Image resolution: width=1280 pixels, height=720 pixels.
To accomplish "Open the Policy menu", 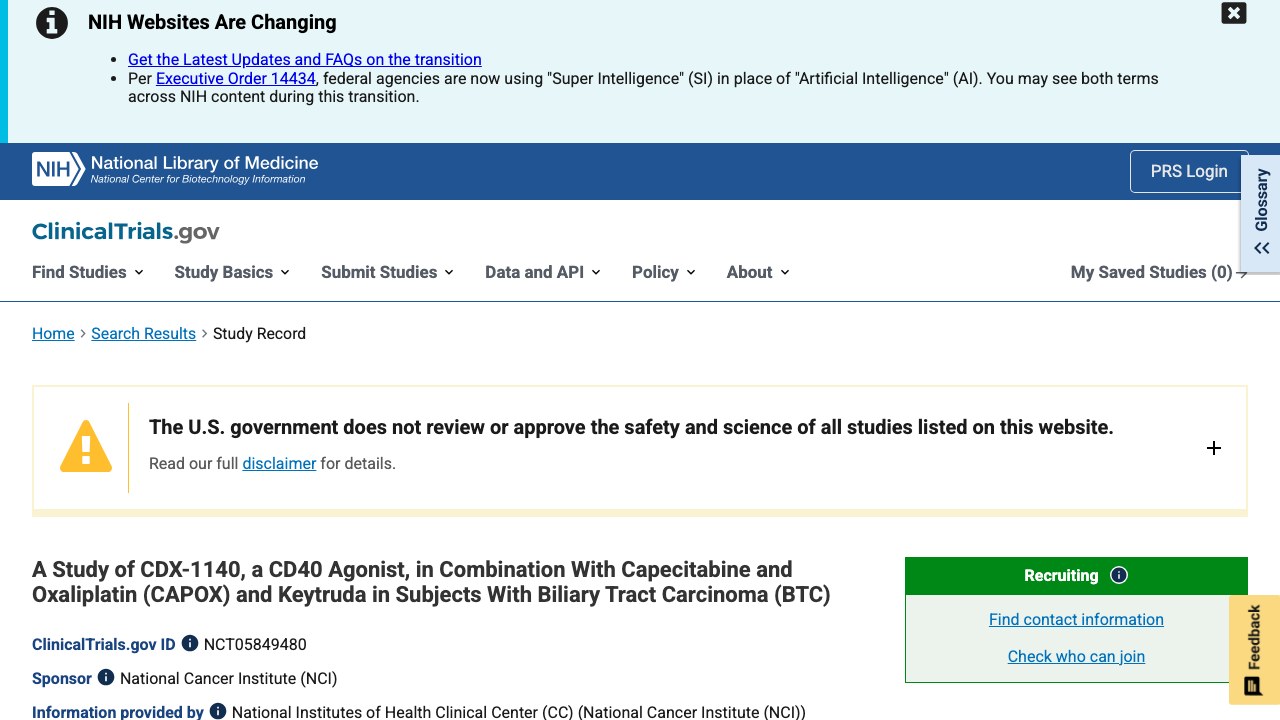I will [x=664, y=272].
